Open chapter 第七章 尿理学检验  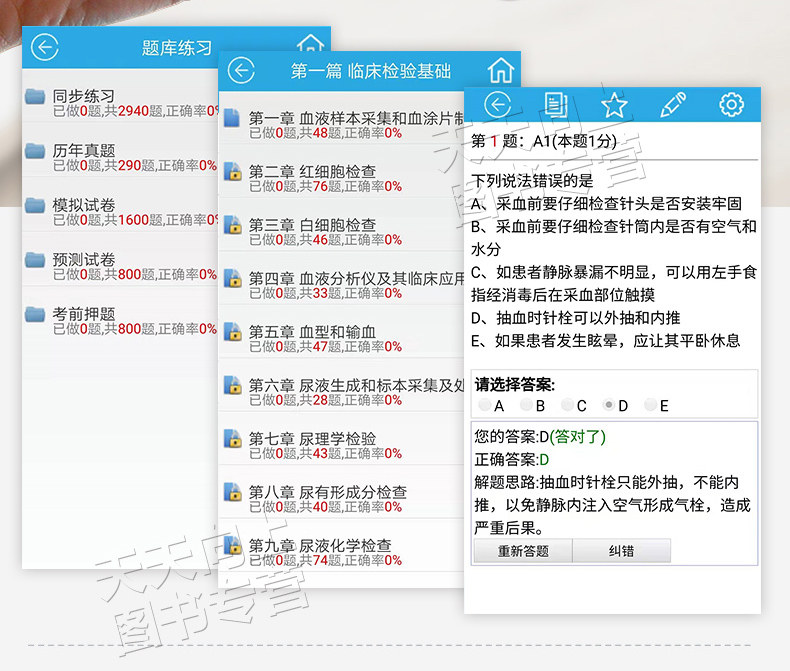click(342, 445)
